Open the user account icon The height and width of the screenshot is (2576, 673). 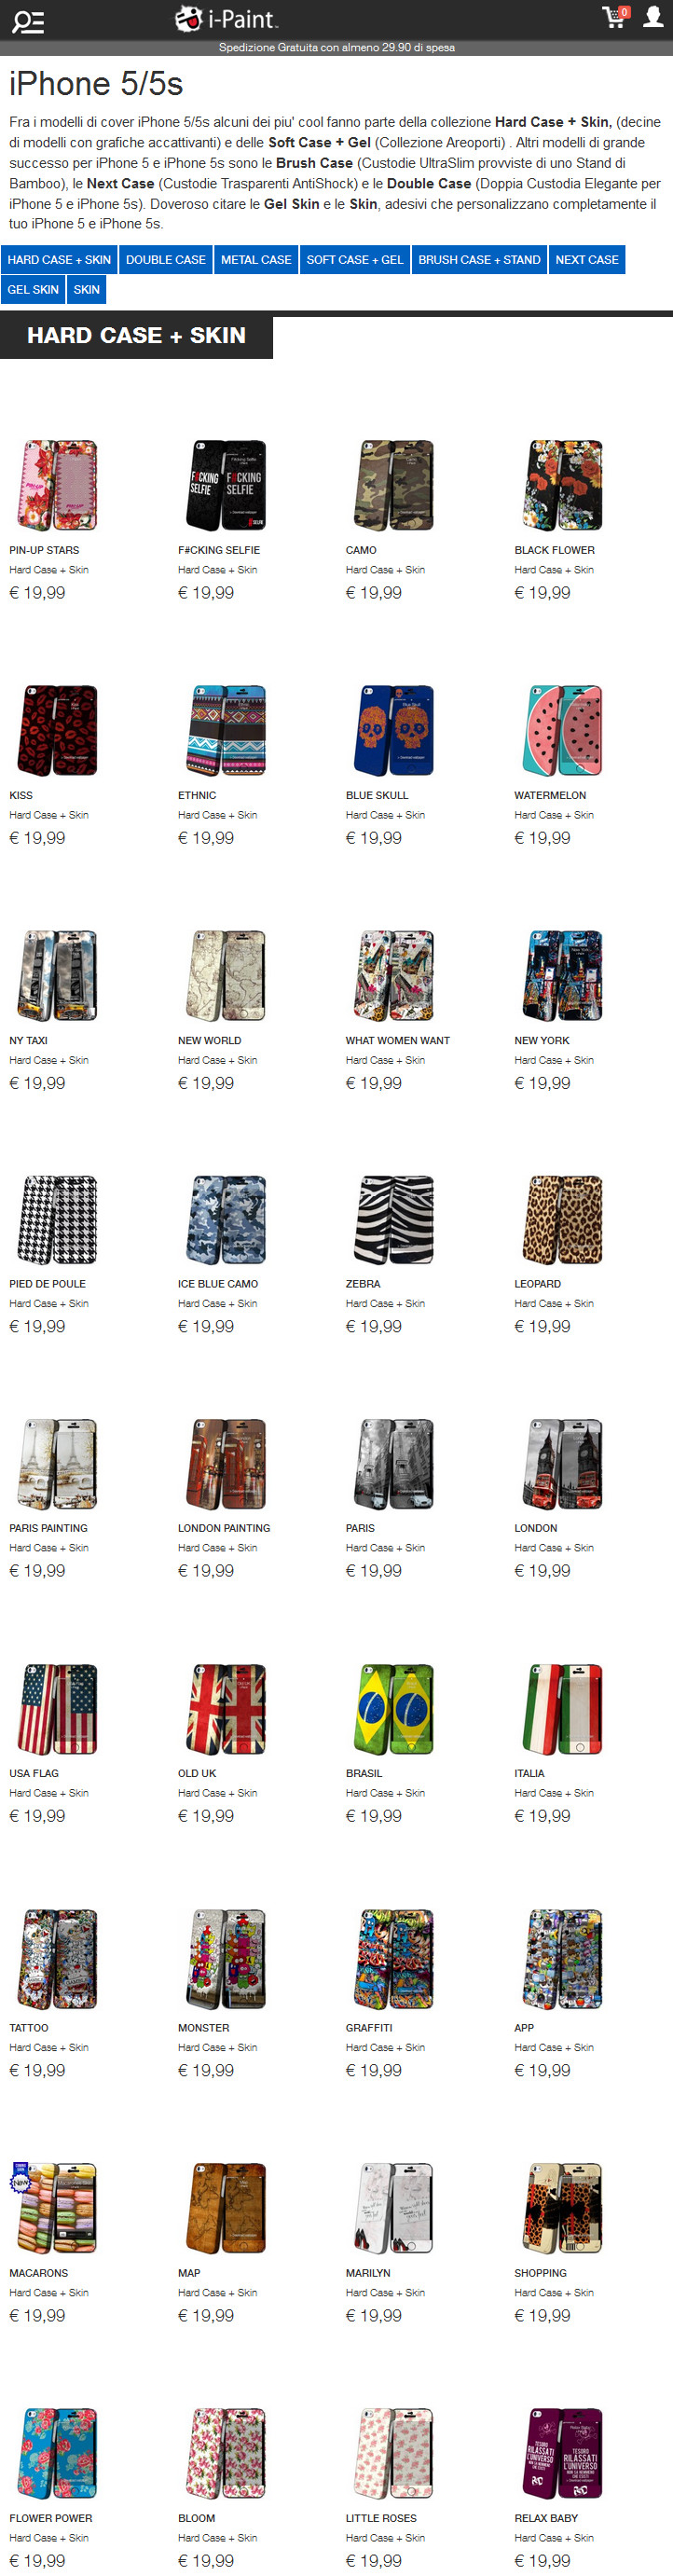point(653,17)
